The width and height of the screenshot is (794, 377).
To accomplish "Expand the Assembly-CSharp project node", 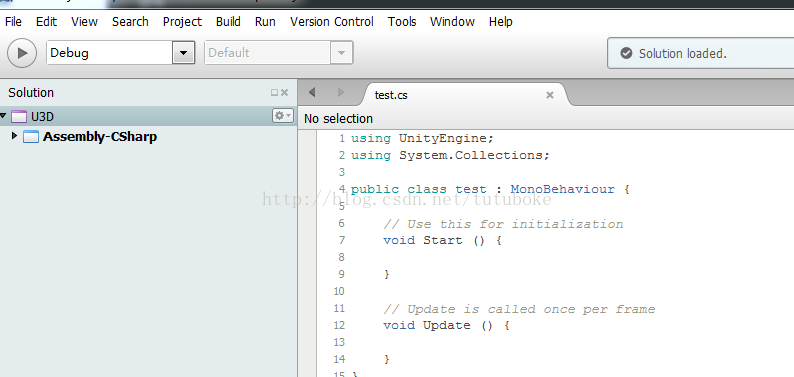I will pyautogui.click(x=14, y=136).
